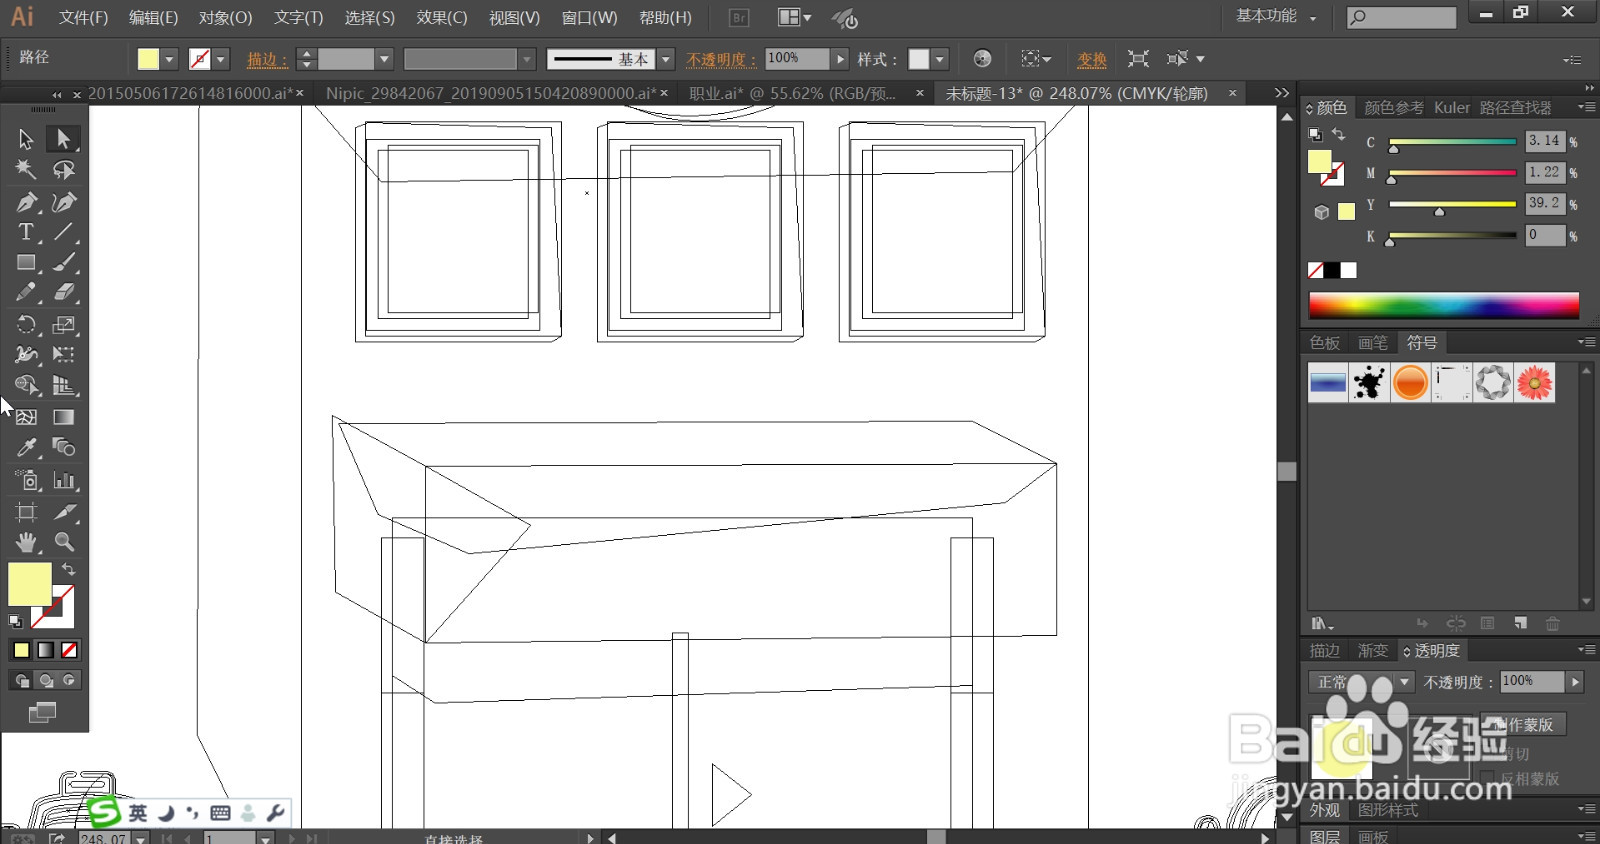1600x844 pixels.
Task: Select the Zoom tool
Action: pyautogui.click(x=63, y=542)
